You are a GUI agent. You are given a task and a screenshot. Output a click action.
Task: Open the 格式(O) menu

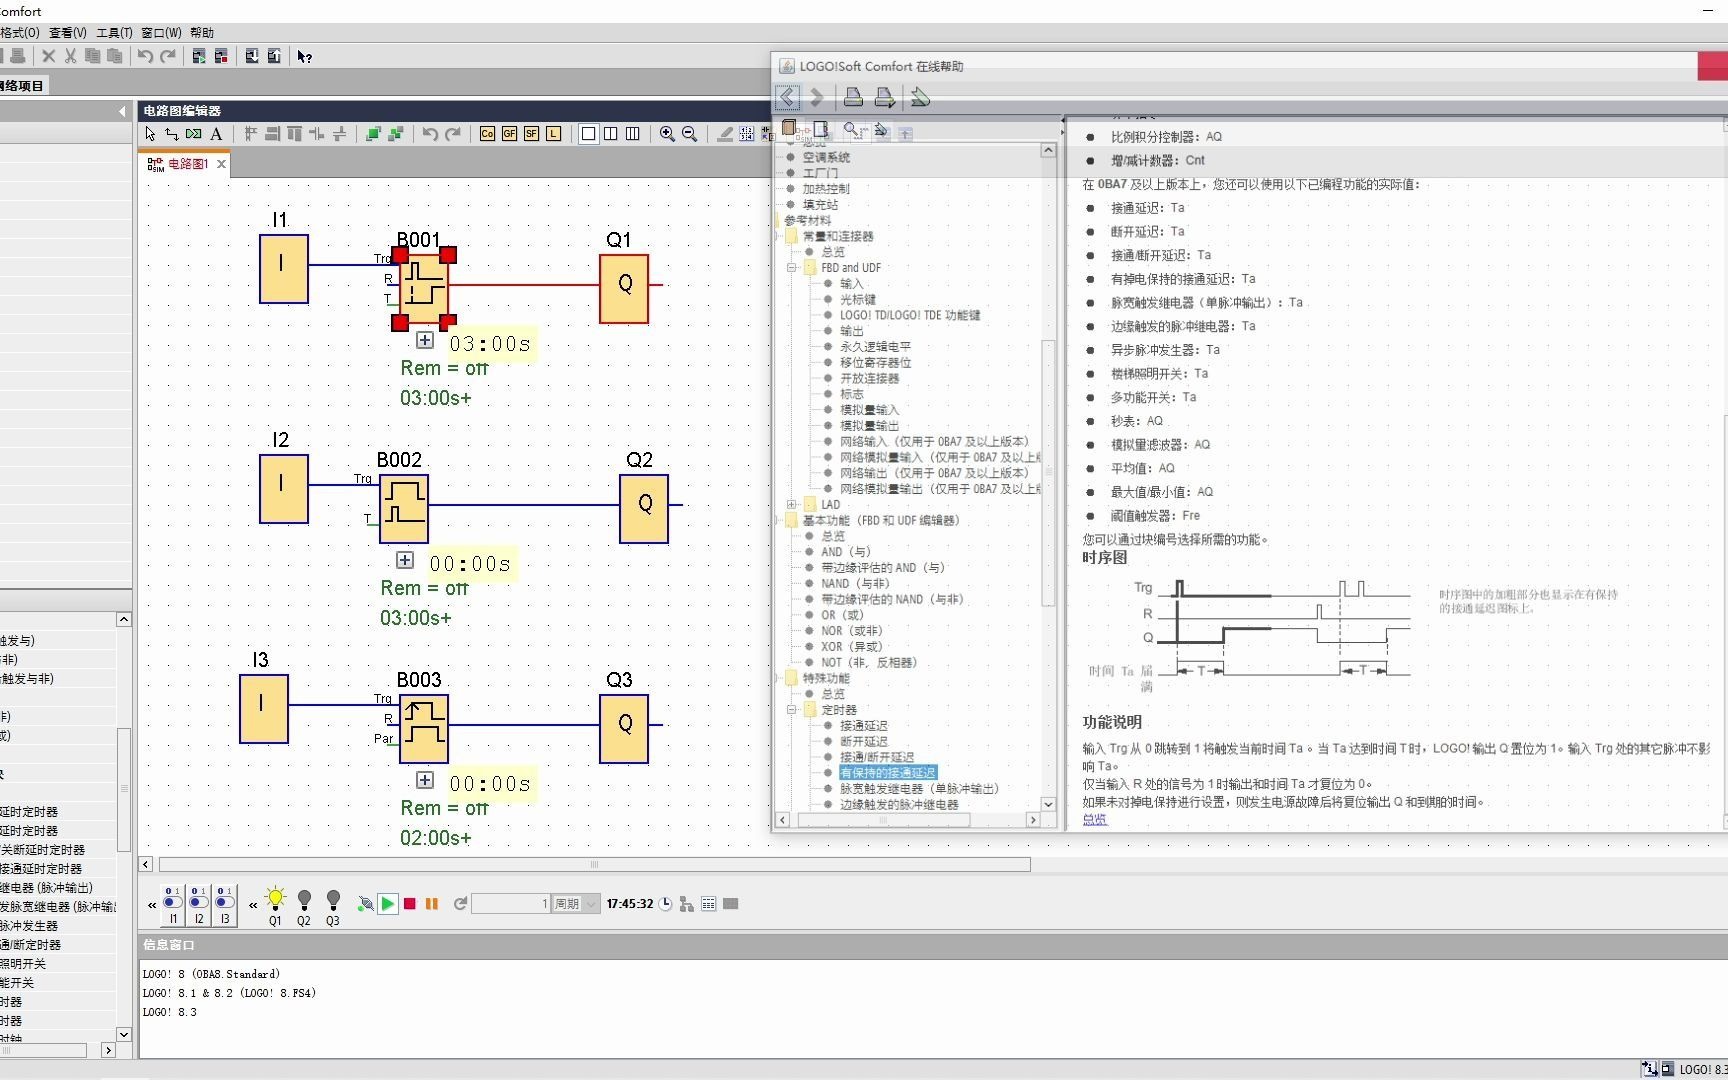19,33
